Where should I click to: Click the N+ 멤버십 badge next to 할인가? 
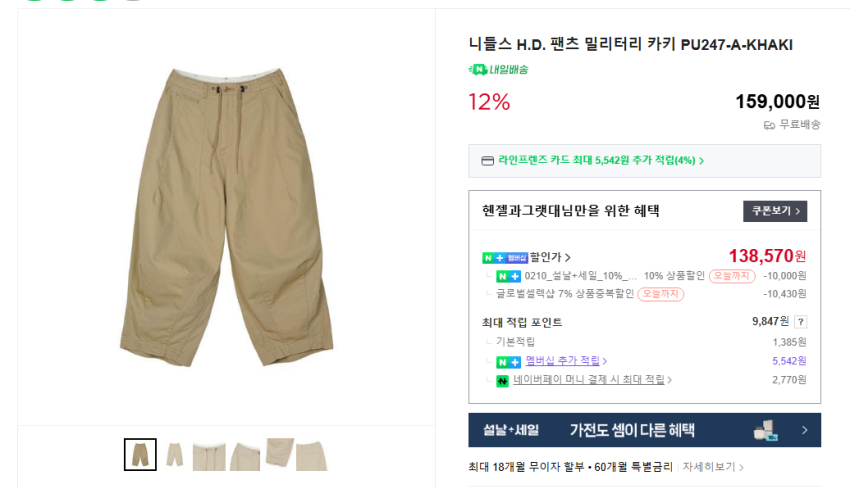pos(505,258)
